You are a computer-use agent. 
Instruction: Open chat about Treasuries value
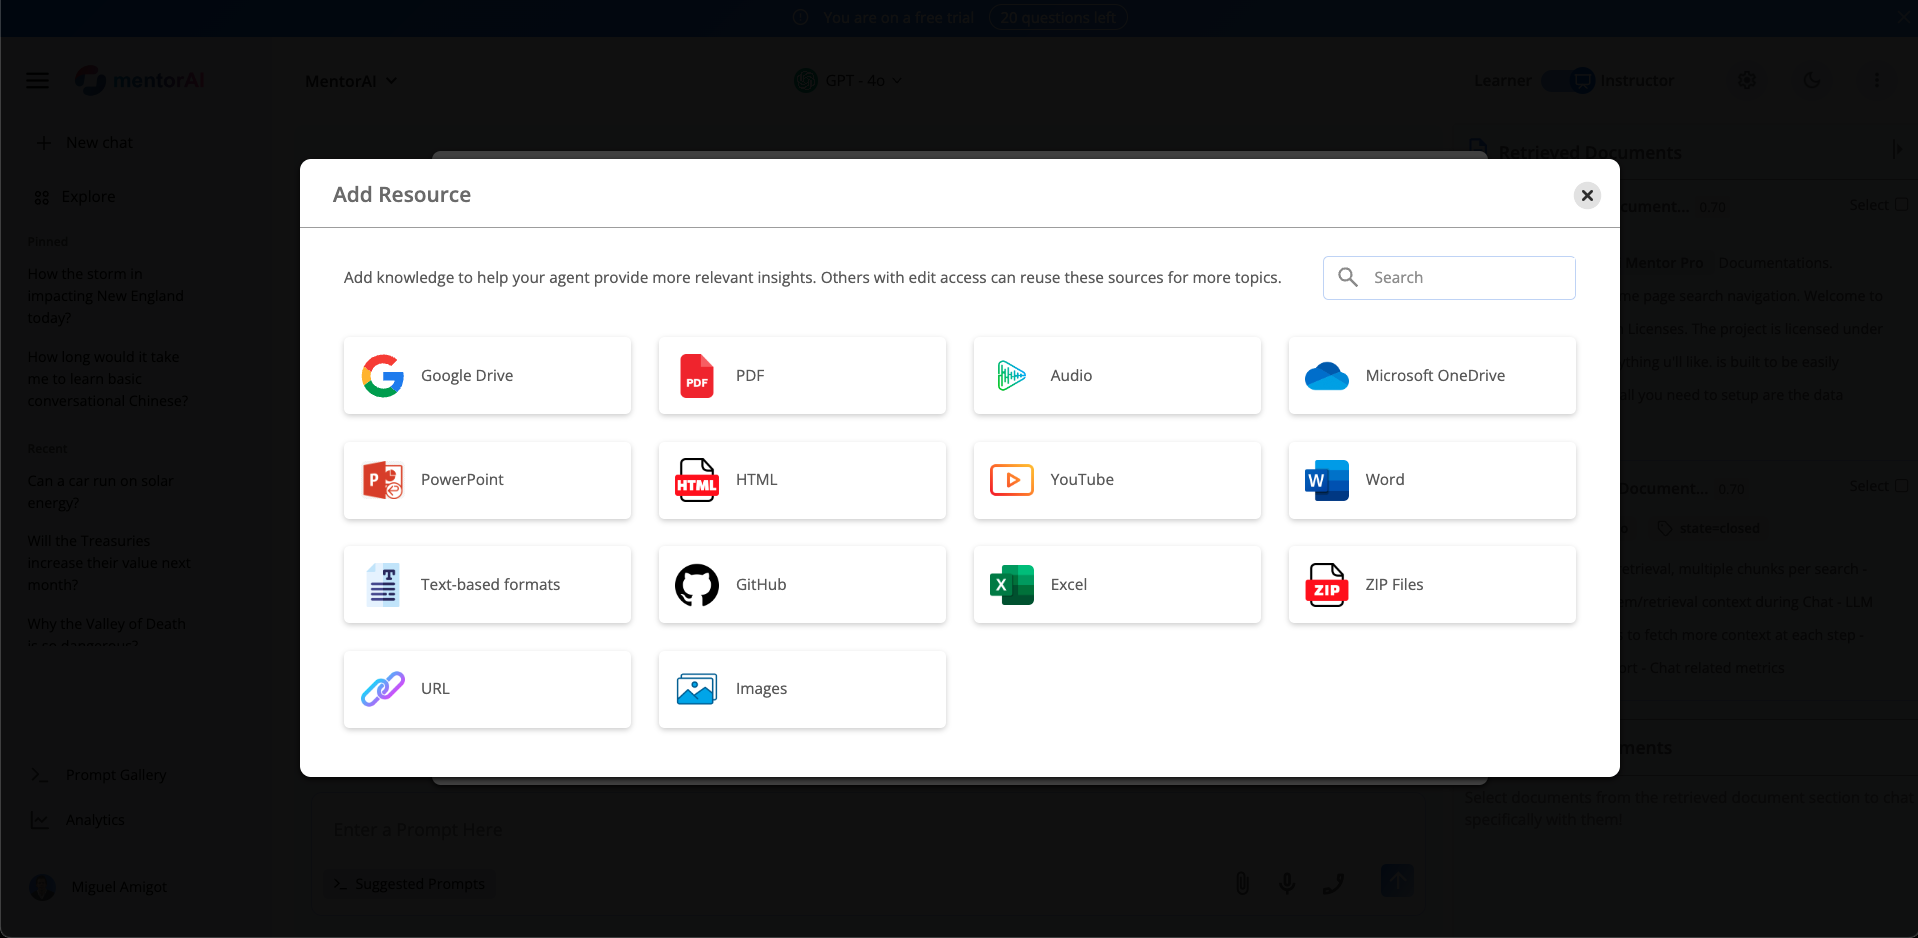pyautogui.click(x=109, y=563)
